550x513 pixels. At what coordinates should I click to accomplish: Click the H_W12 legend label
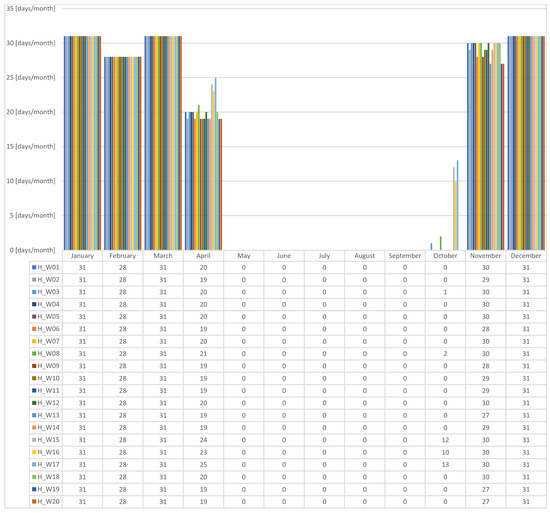[x=48, y=403]
